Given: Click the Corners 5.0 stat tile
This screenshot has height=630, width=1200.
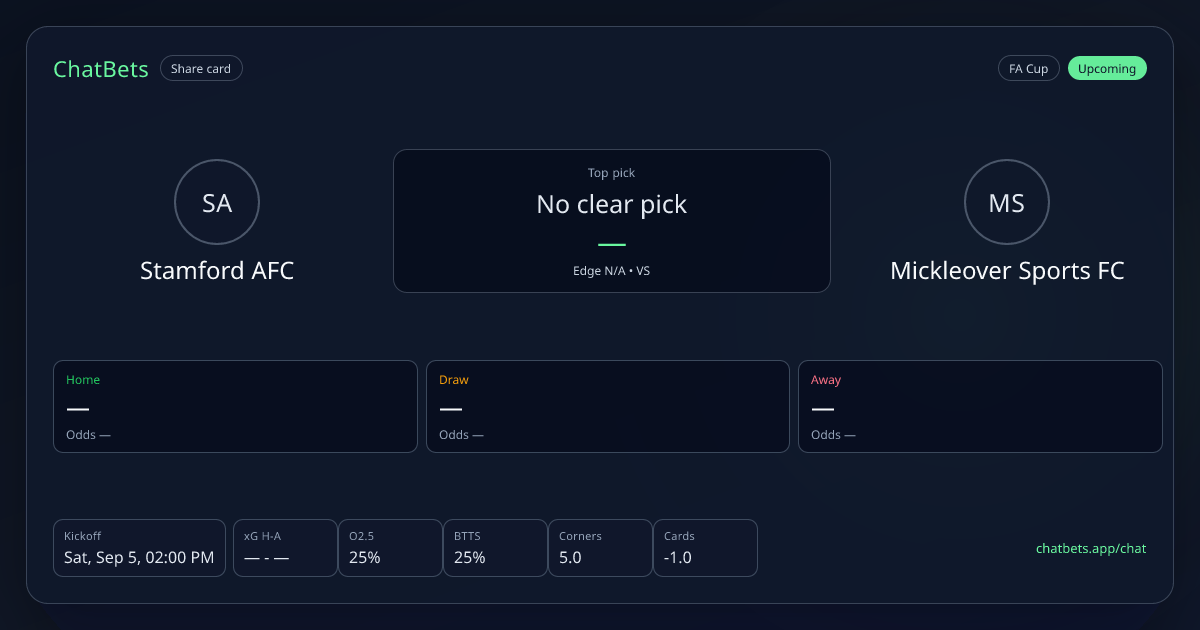Looking at the screenshot, I should (x=600, y=548).
